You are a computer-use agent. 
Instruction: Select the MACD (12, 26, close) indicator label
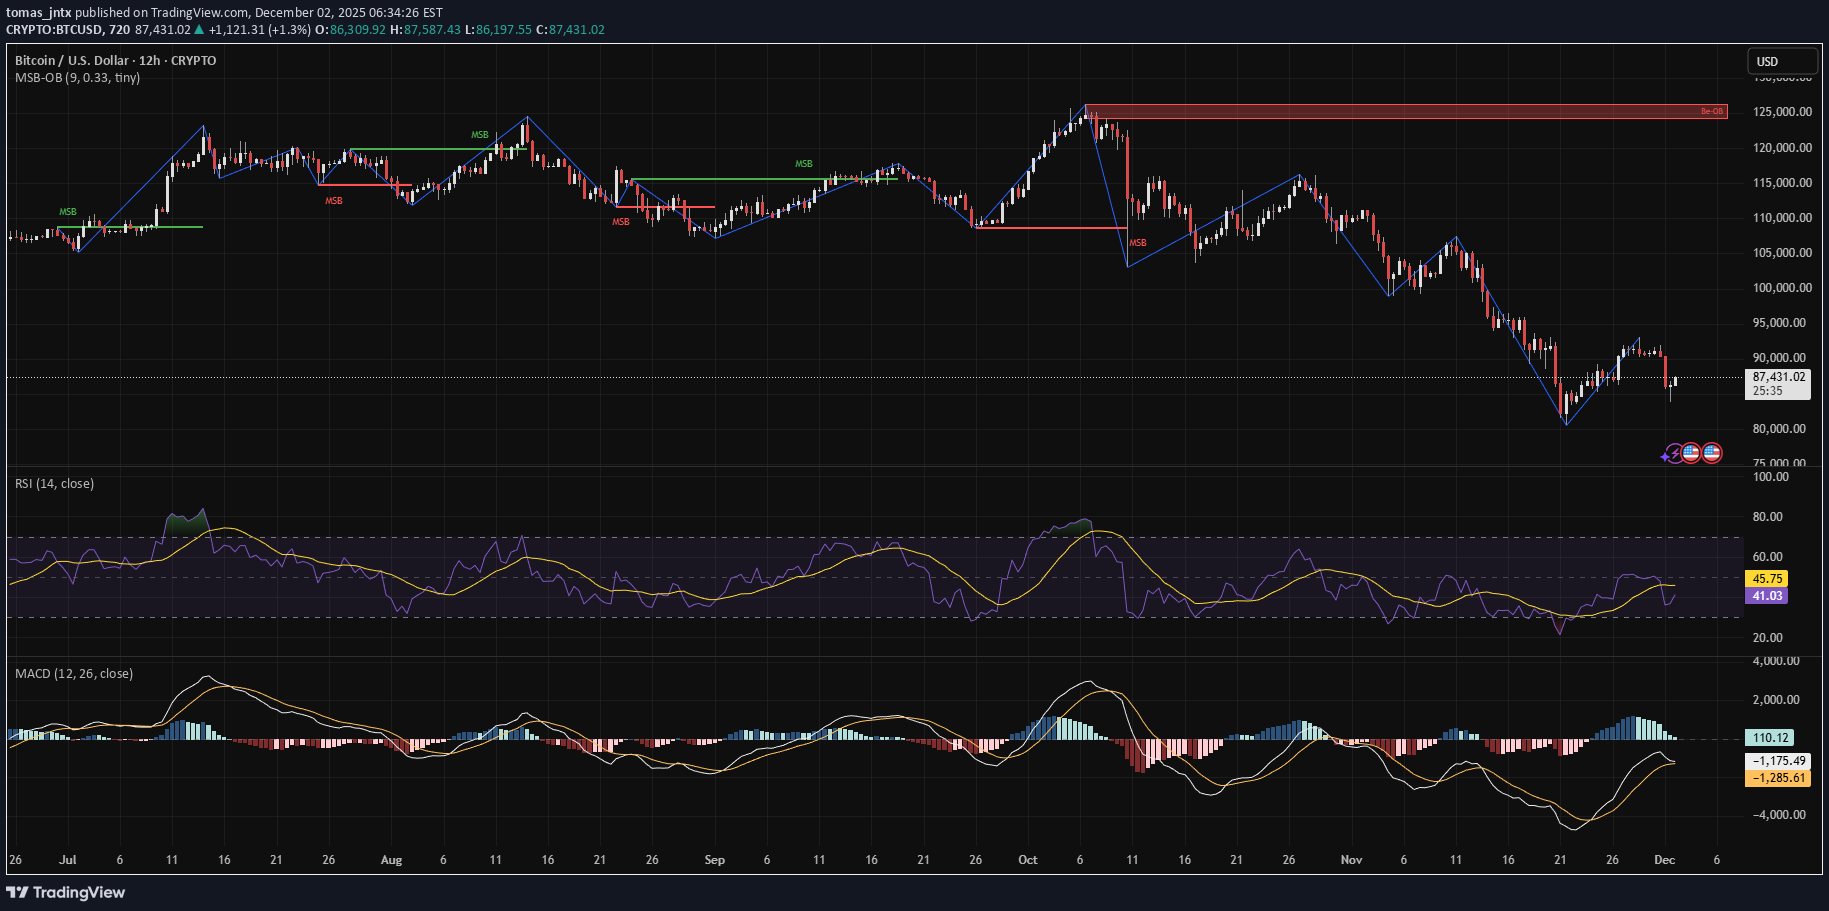pyautogui.click(x=74, y=674)
